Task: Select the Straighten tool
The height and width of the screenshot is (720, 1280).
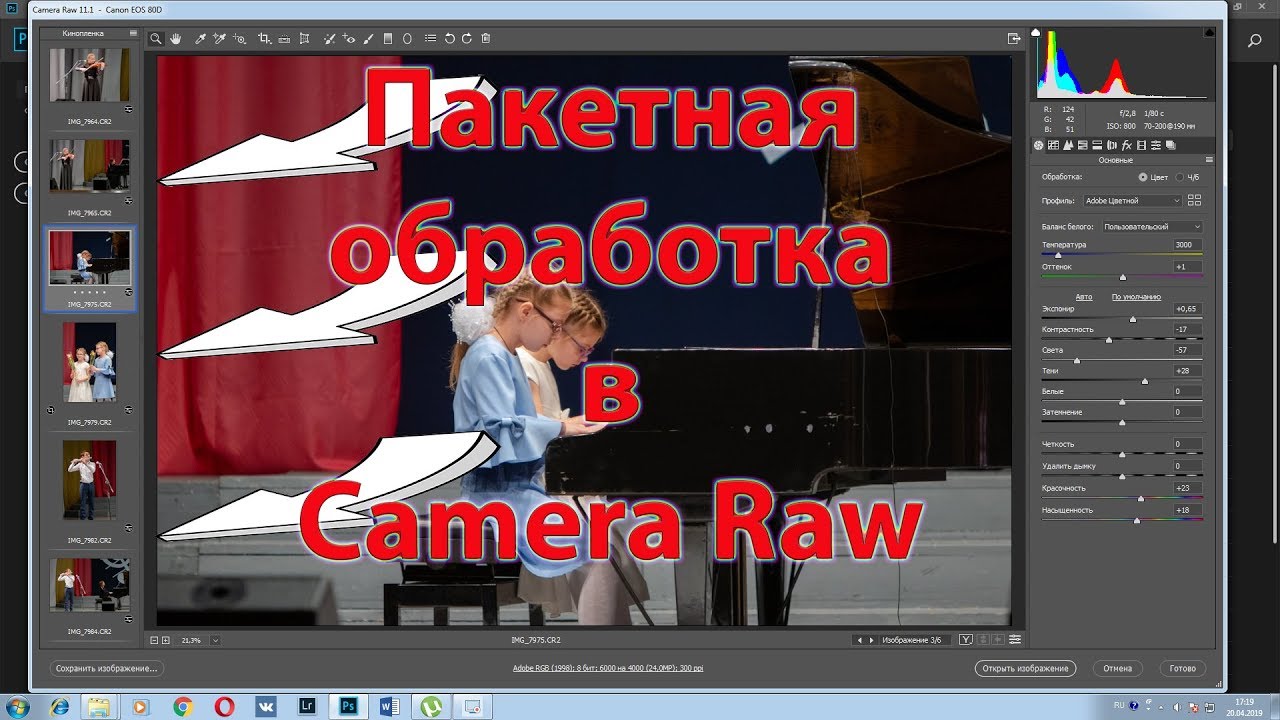Action: point(284,39)
